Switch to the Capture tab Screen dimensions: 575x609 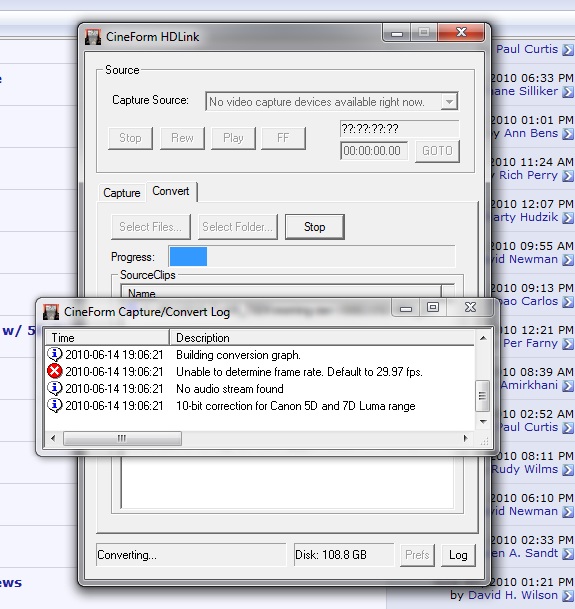pos(122,193)
